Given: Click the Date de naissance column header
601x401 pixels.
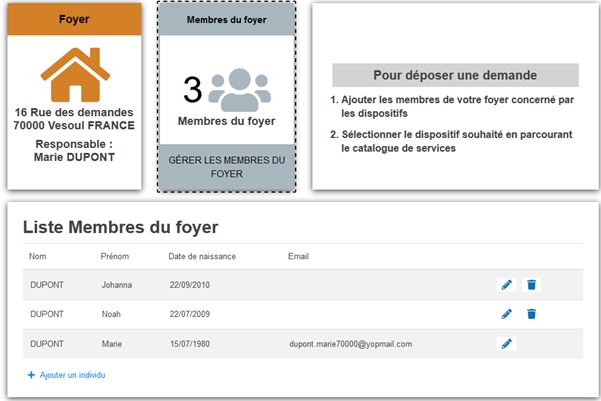Looking at the screenshot, I should (x=202, y=256).
